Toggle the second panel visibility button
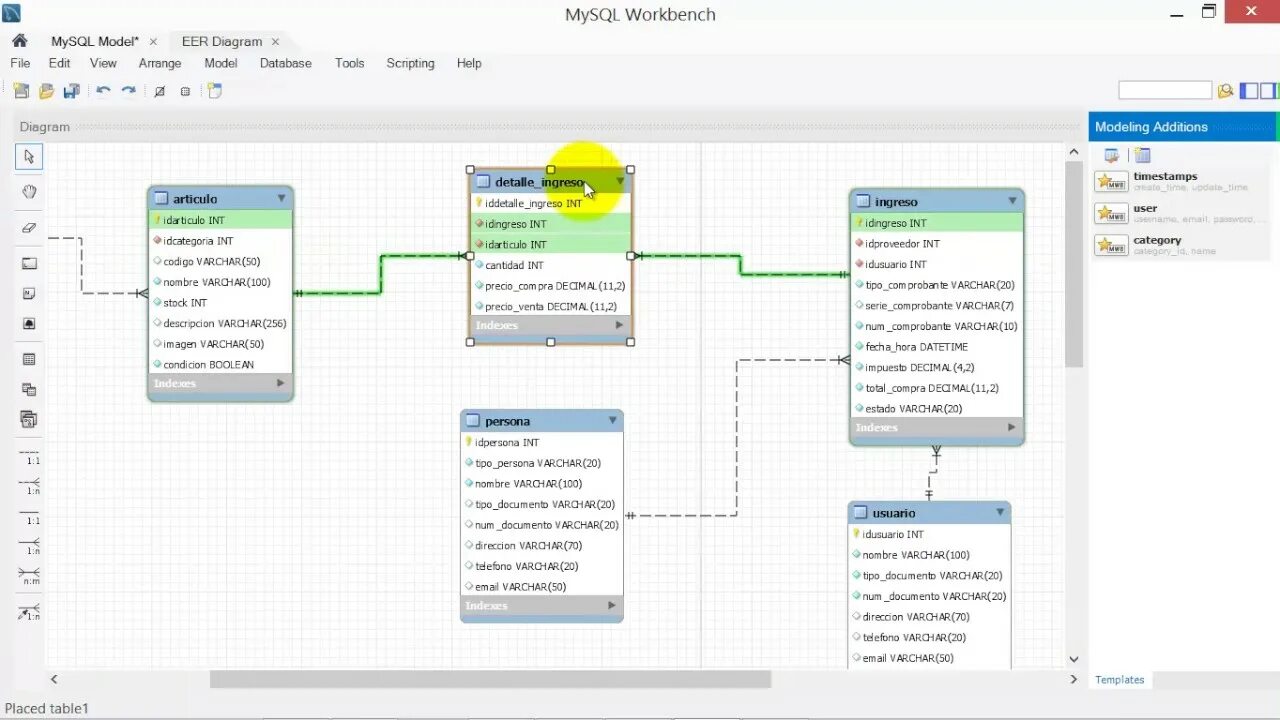The height and width of the screenshot is (720, 1280). (1269, 91)
